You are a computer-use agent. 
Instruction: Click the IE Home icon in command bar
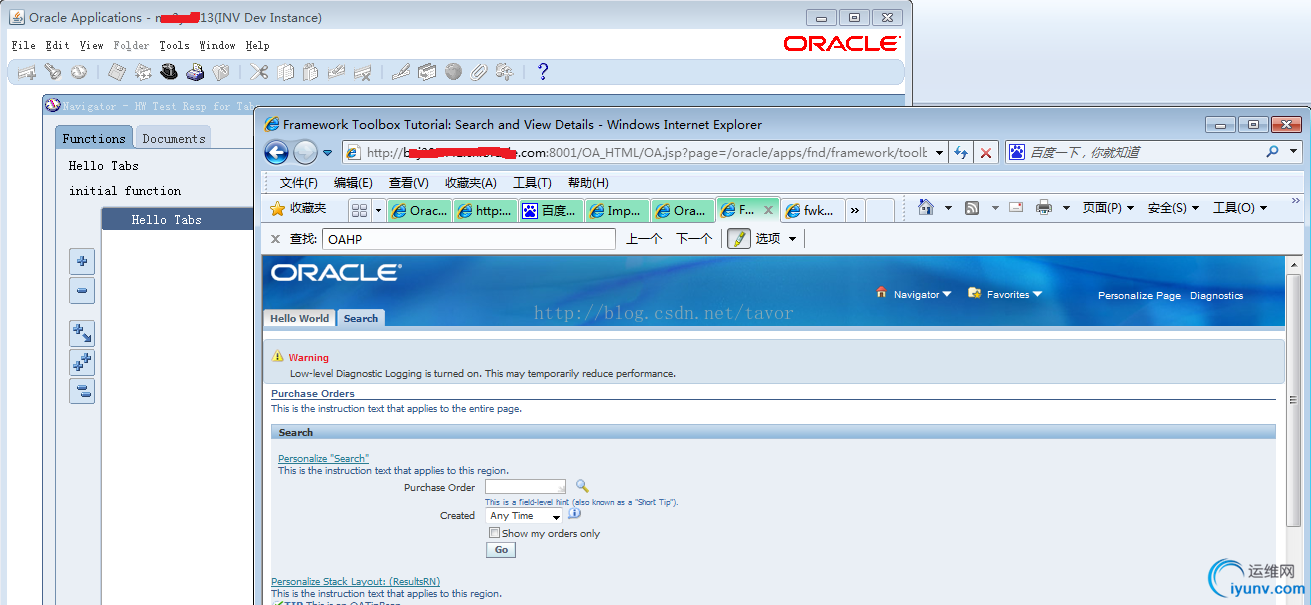click(x=926, y=208)
